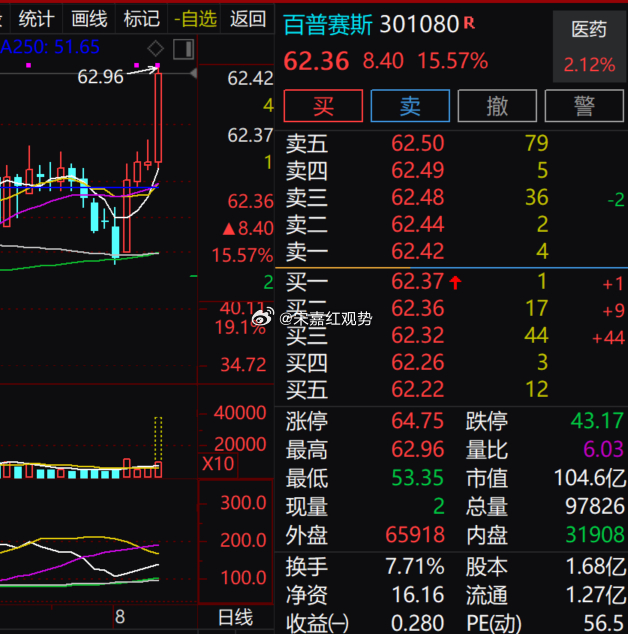The image size is (628, 634).
Task: Click the X10 volume scale button
Action: pyautogui.click(x=218, y=464)
